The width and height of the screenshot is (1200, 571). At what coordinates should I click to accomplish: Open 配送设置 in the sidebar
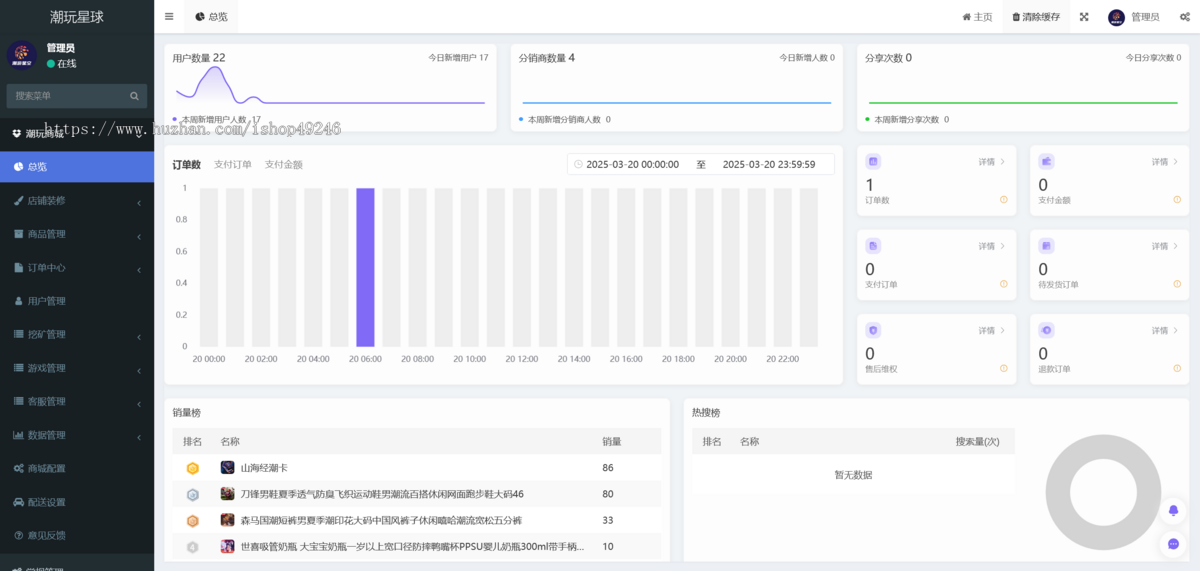pos(77,502)
